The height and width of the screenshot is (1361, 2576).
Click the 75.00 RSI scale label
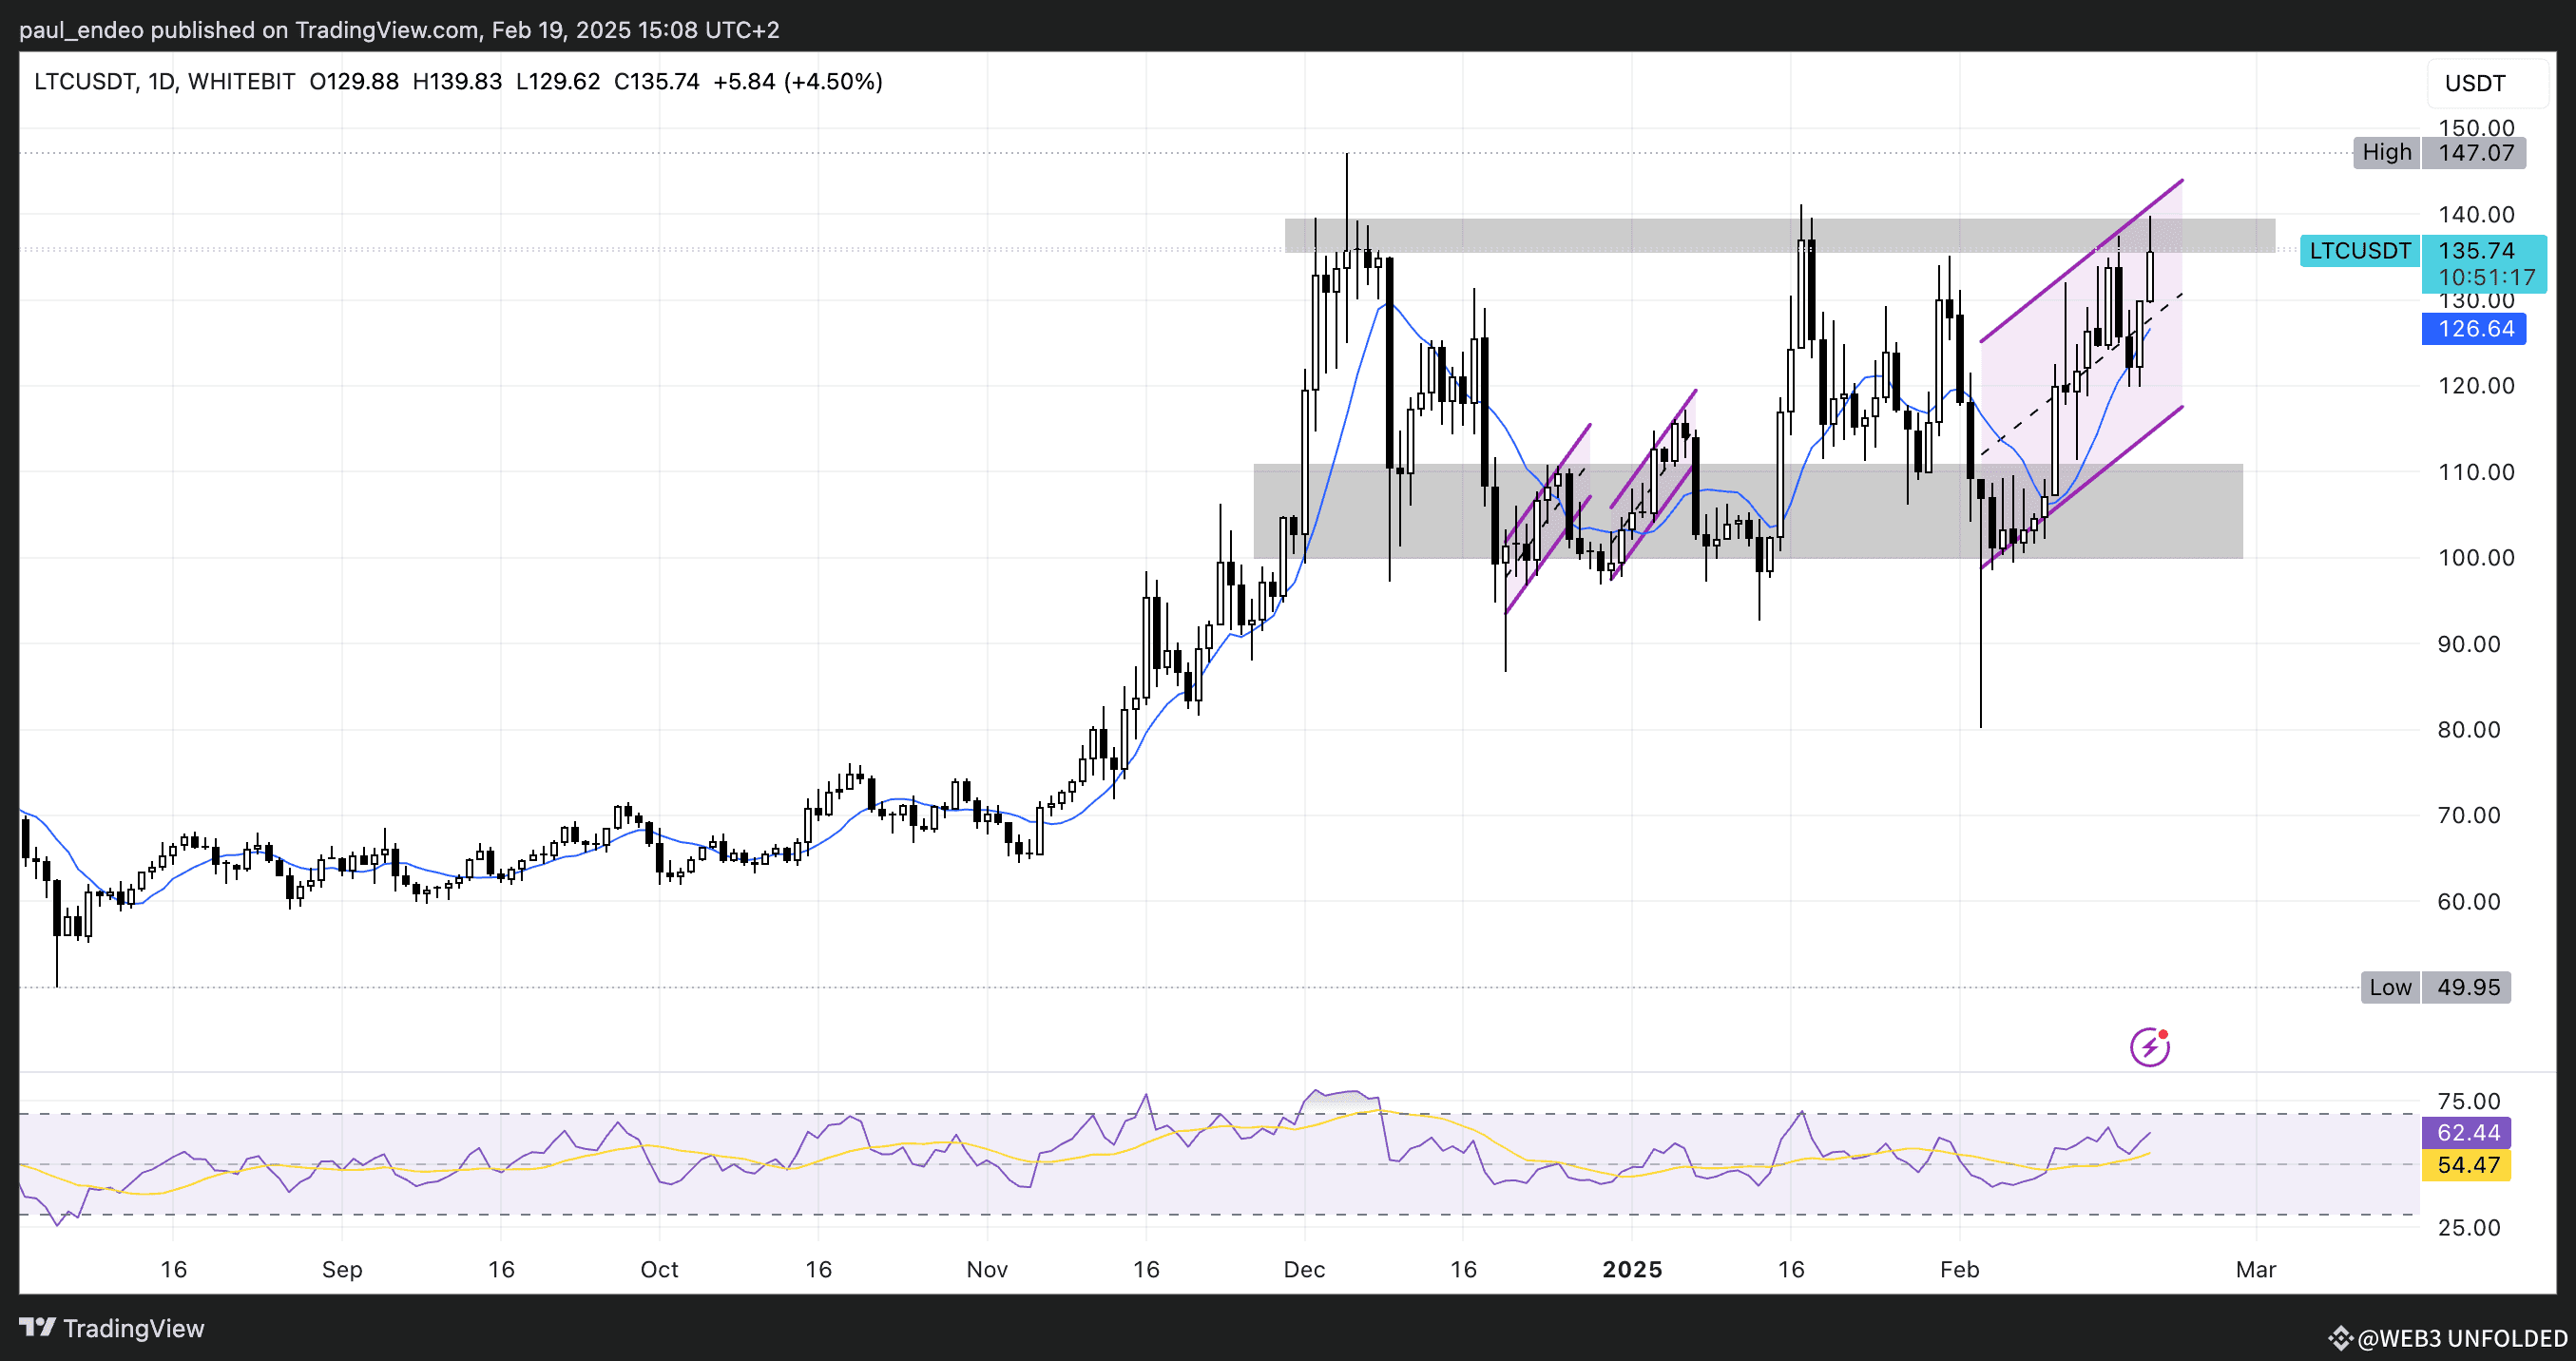click(2468, 1101)
